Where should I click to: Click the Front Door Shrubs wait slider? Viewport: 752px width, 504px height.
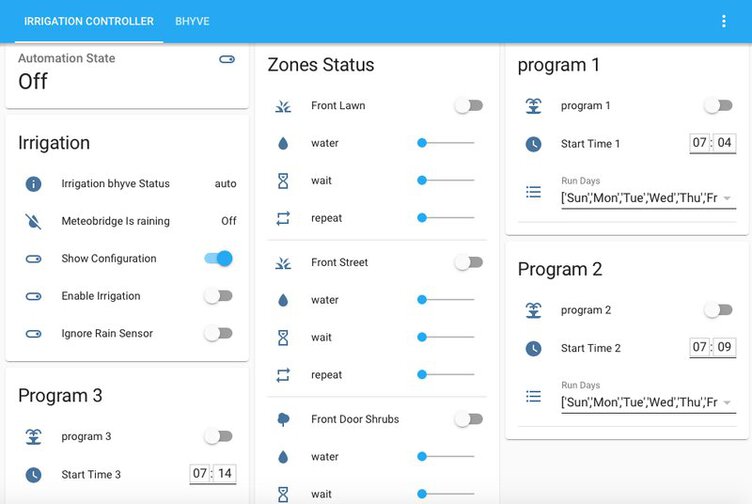coord(446,493)
